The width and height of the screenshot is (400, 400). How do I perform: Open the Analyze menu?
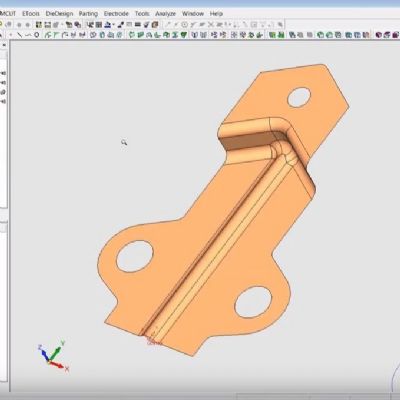165,14
